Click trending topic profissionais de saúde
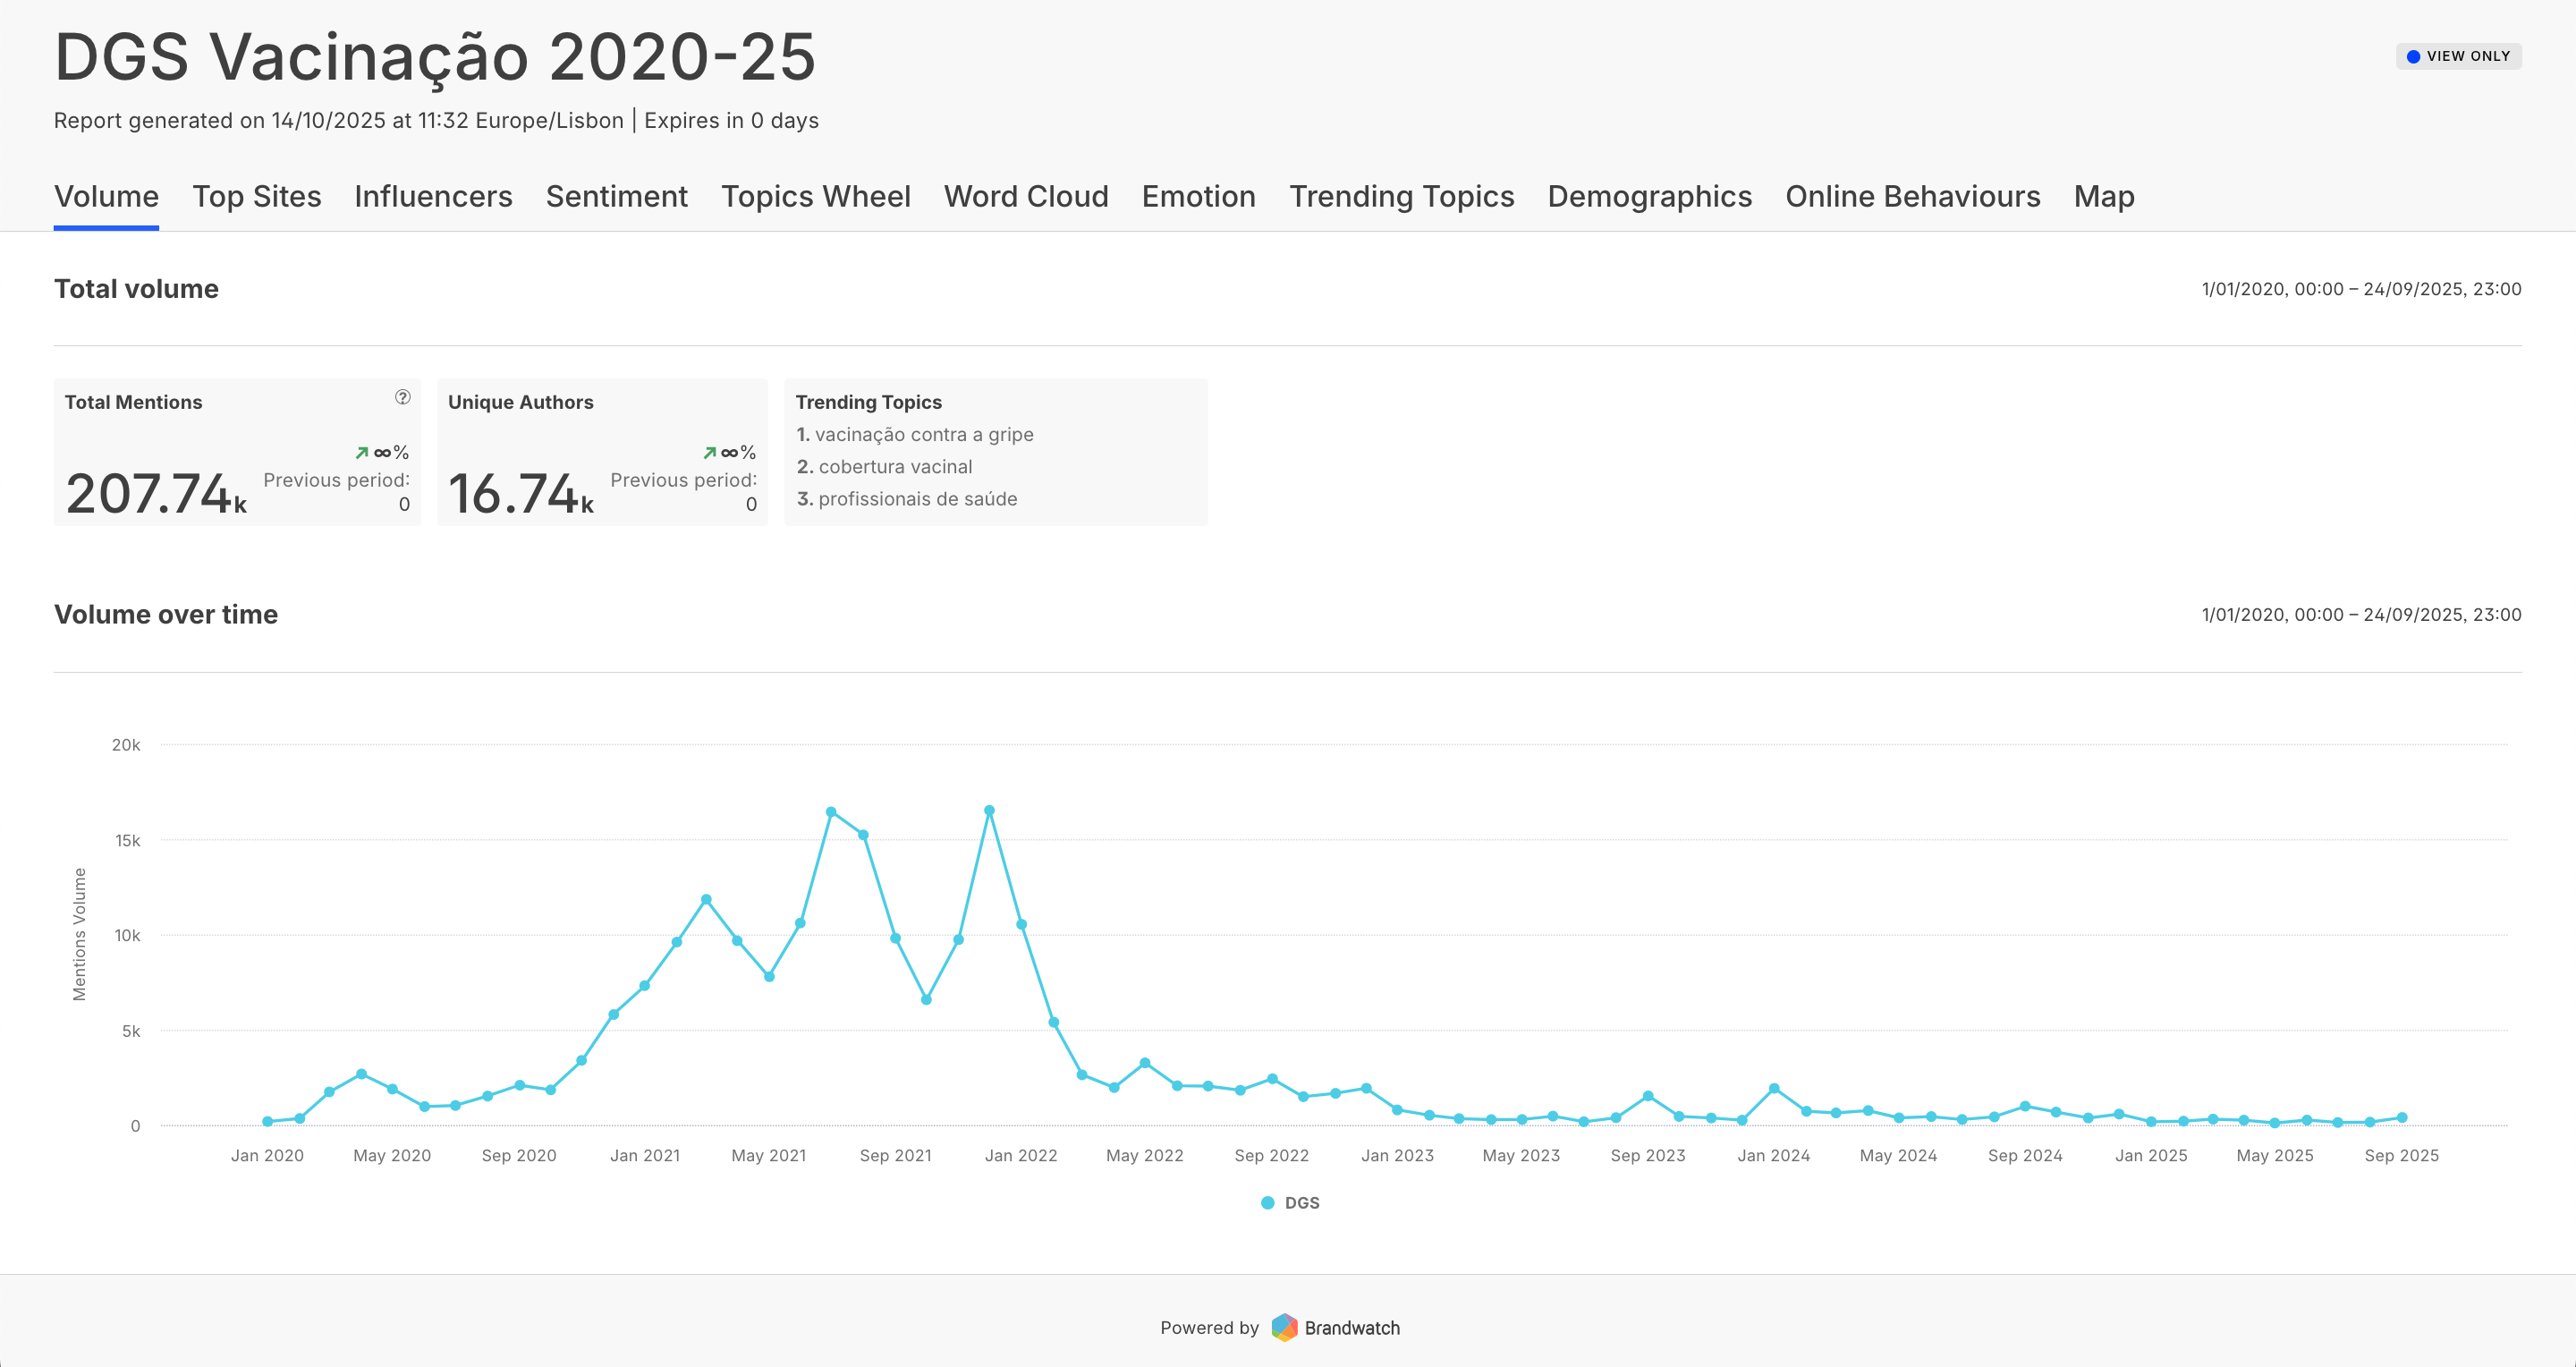The image size is (2576, 1367). [917, 499]
